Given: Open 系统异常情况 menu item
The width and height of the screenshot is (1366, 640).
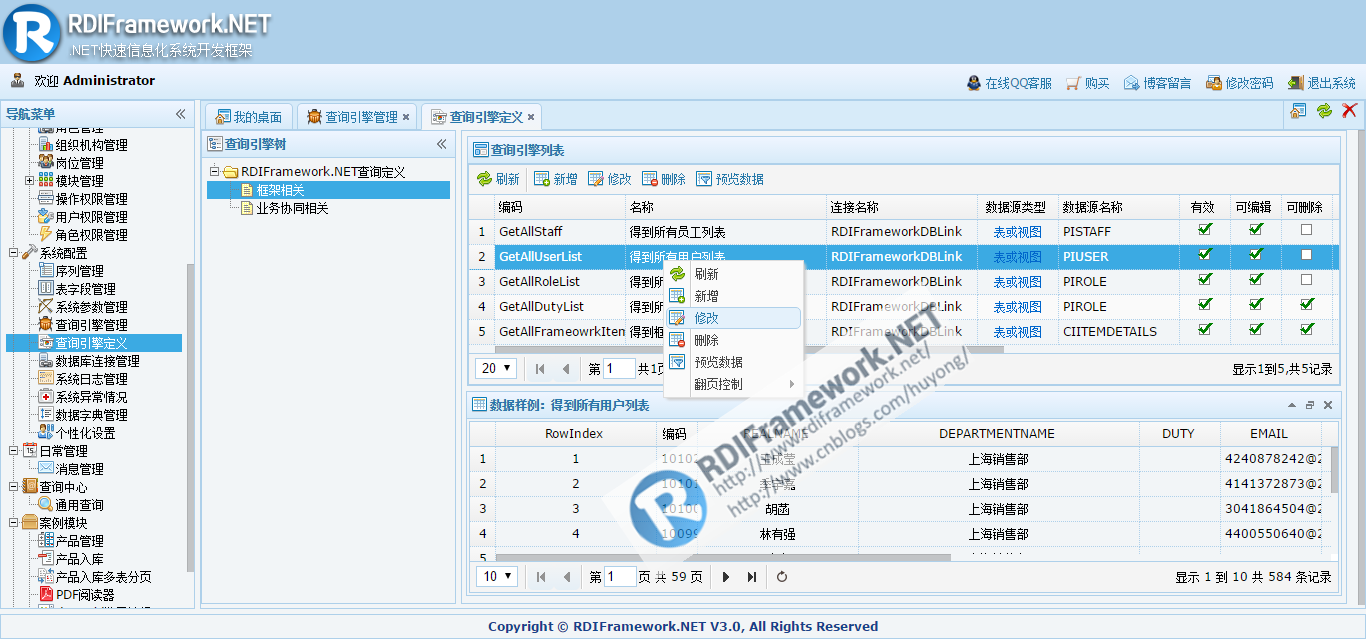Looking at the screenshot, I should 91,397.
